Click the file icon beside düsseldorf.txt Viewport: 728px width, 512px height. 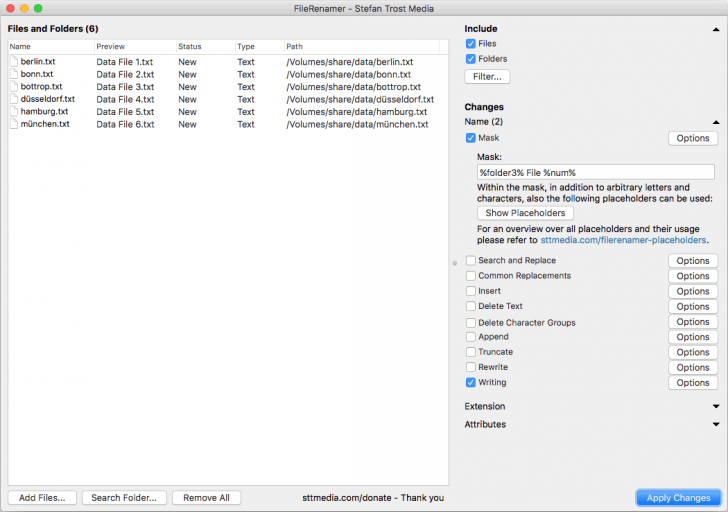coord(14,99)
